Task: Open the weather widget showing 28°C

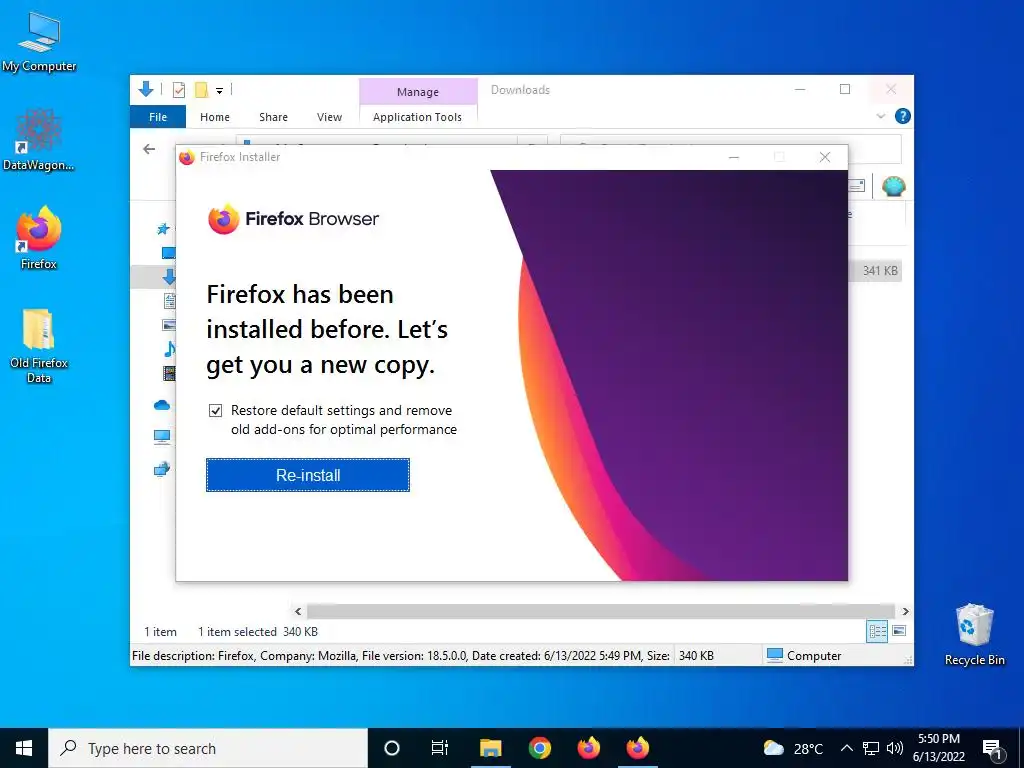Action: click(793, 748)
